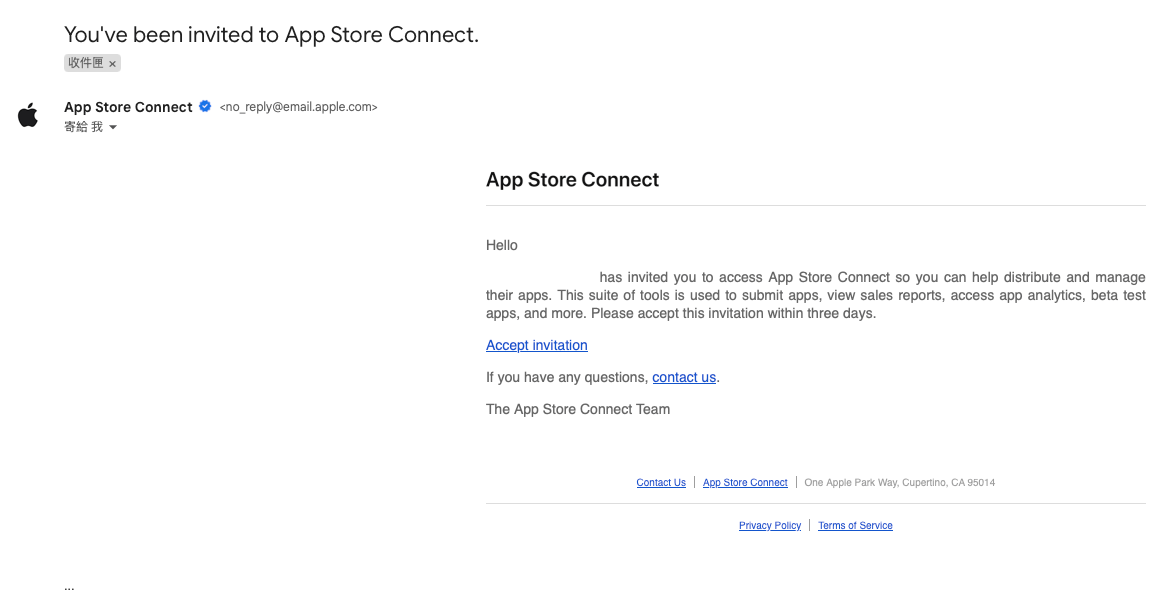
Task: Click the App Store Connect email heading
Action: 572,180
